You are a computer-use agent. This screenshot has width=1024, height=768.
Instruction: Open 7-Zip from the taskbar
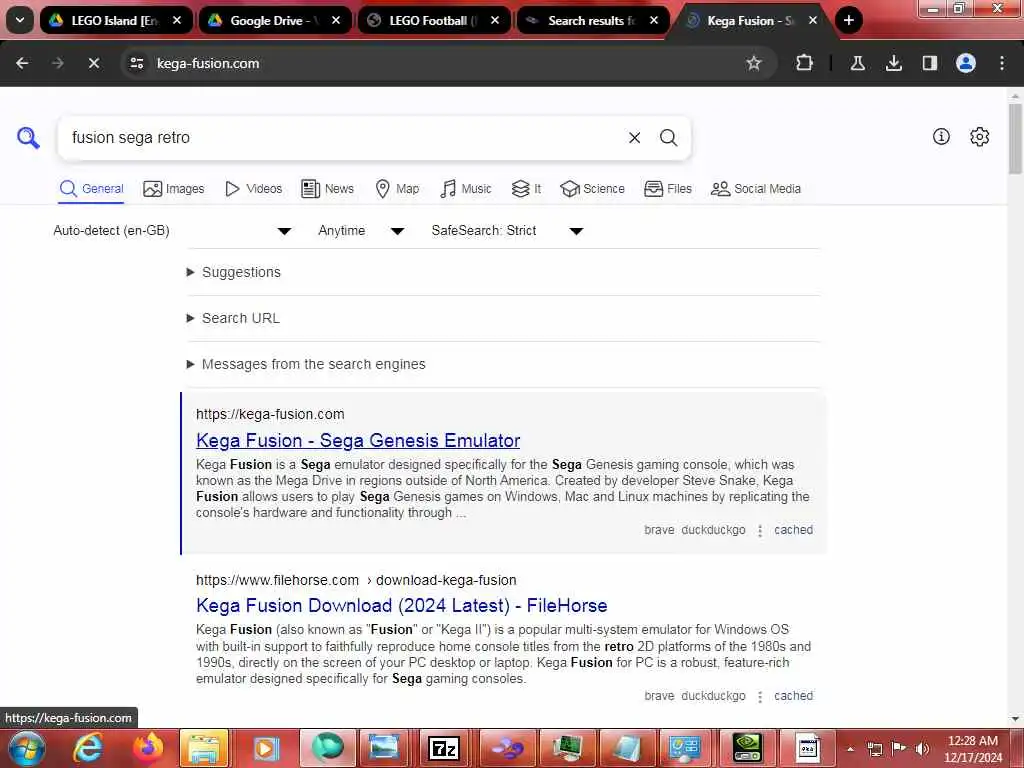[x=444, y=748]
